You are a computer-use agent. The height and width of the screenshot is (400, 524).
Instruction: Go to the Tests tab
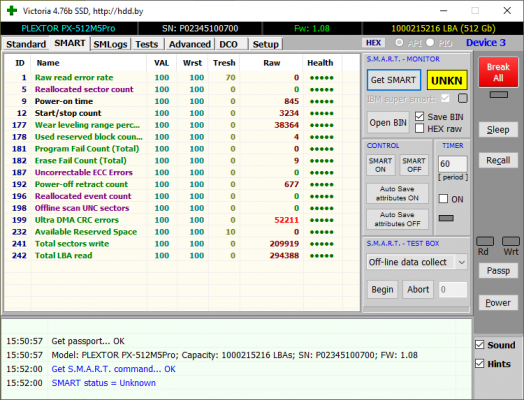146,44
